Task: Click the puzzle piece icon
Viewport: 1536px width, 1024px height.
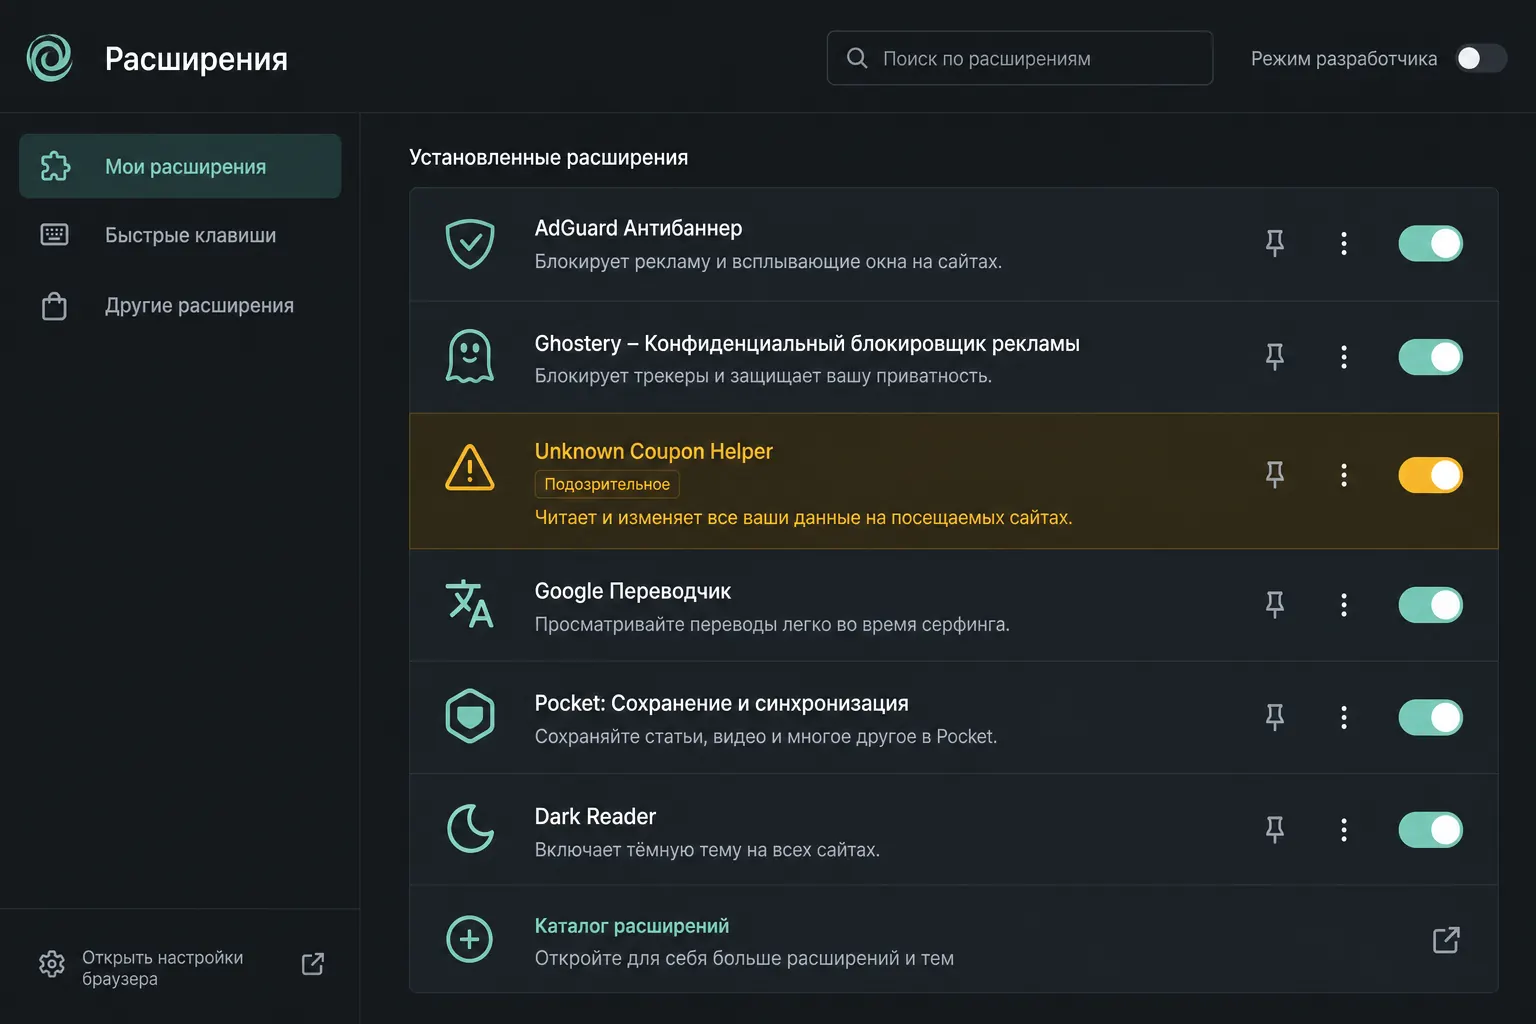Action: [56, 166]
